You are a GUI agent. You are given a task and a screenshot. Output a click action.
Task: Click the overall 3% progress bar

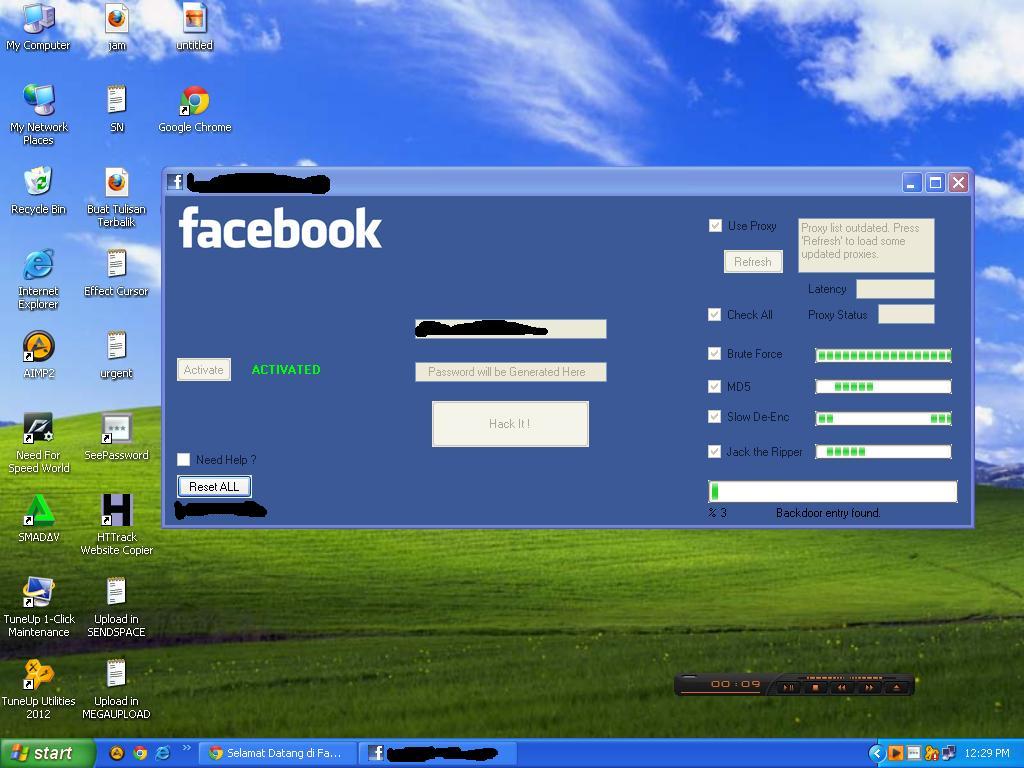(833, 491)
